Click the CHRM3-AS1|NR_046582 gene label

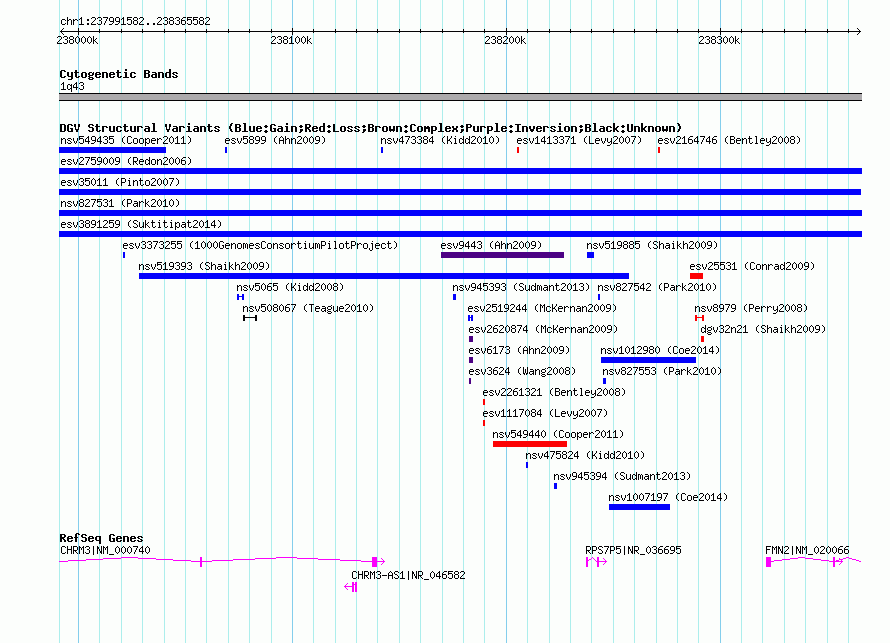tap(408, 575)
